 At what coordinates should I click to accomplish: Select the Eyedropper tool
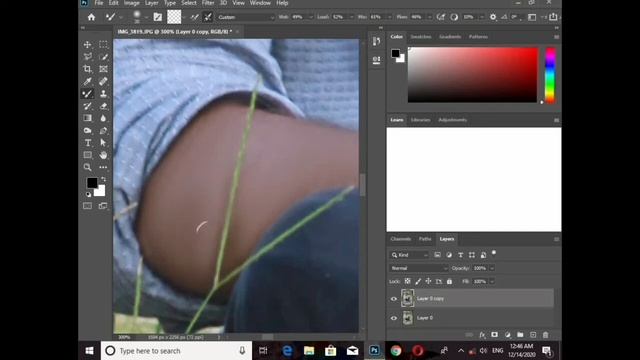pyautogui.click(x=87, y=81)
